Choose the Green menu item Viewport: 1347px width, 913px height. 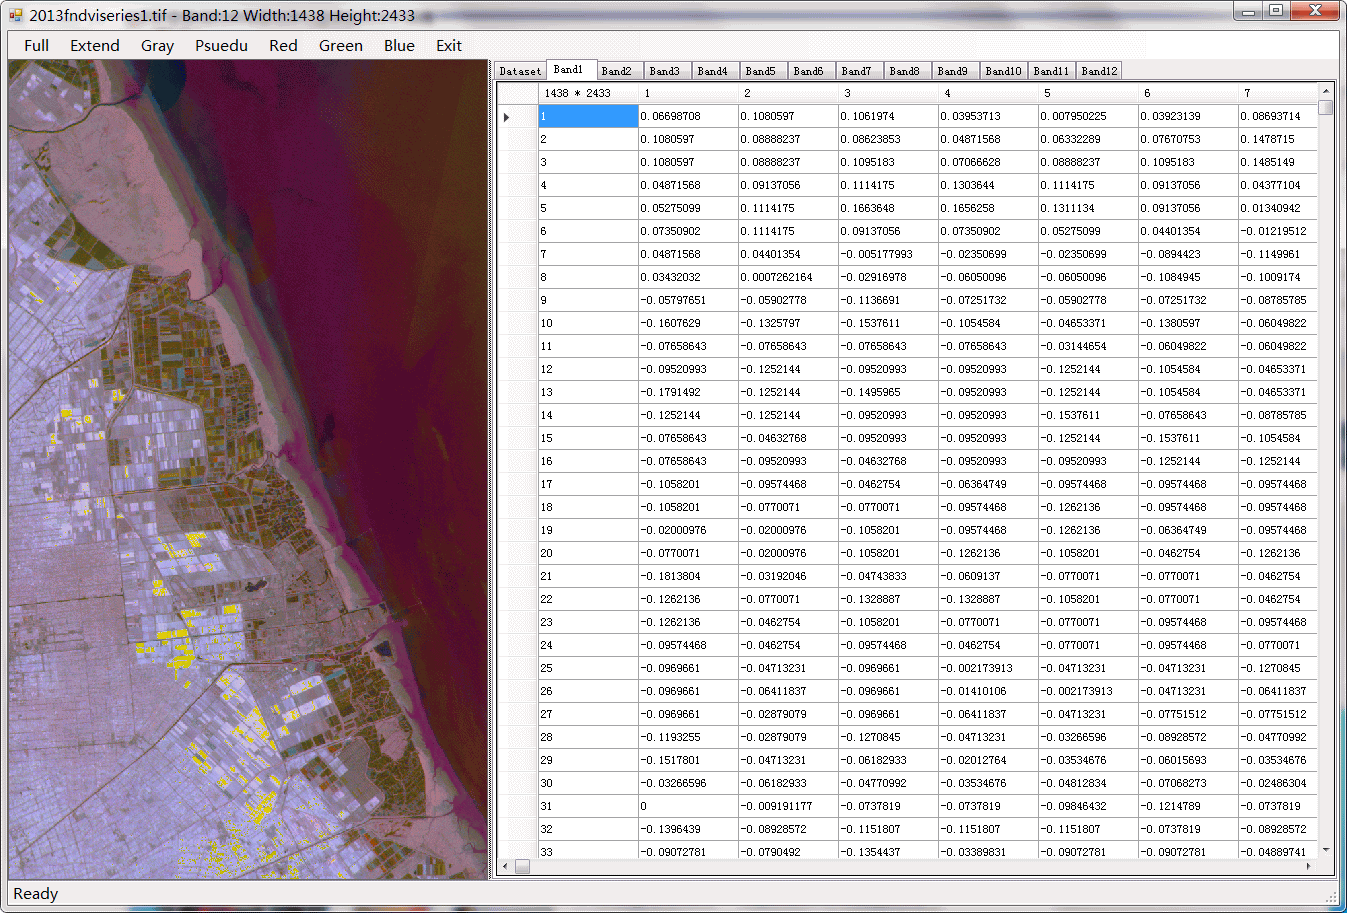coord(341,46)
